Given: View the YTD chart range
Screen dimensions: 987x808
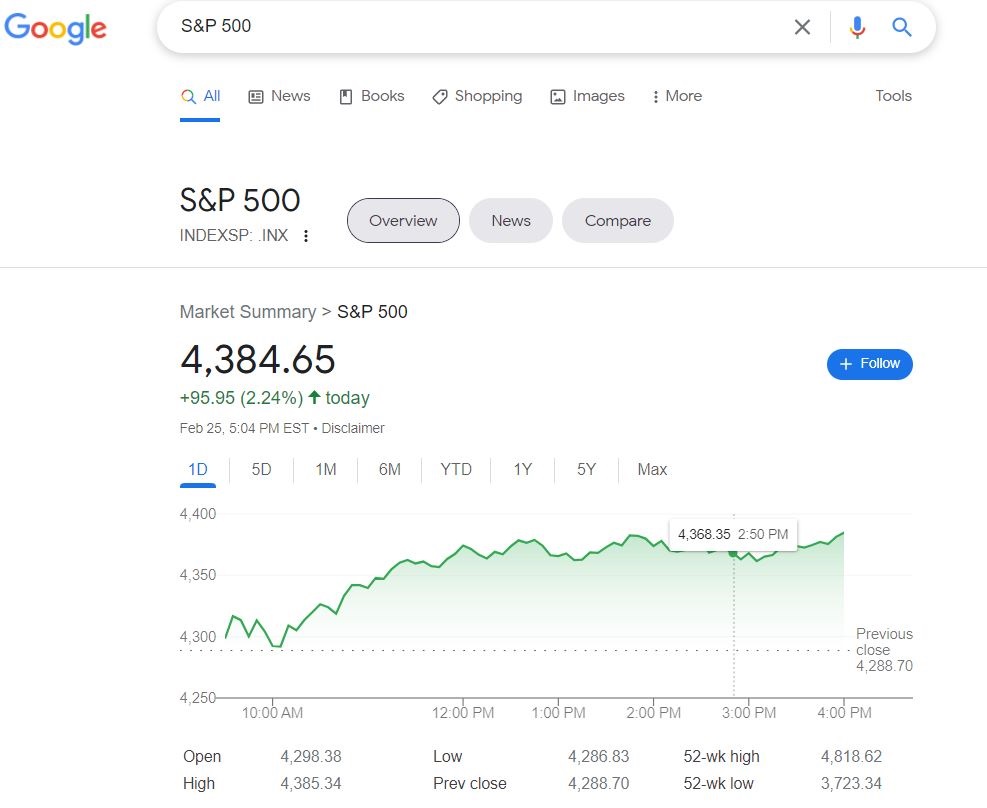Looking at the screenshot, I should point(455,469).
